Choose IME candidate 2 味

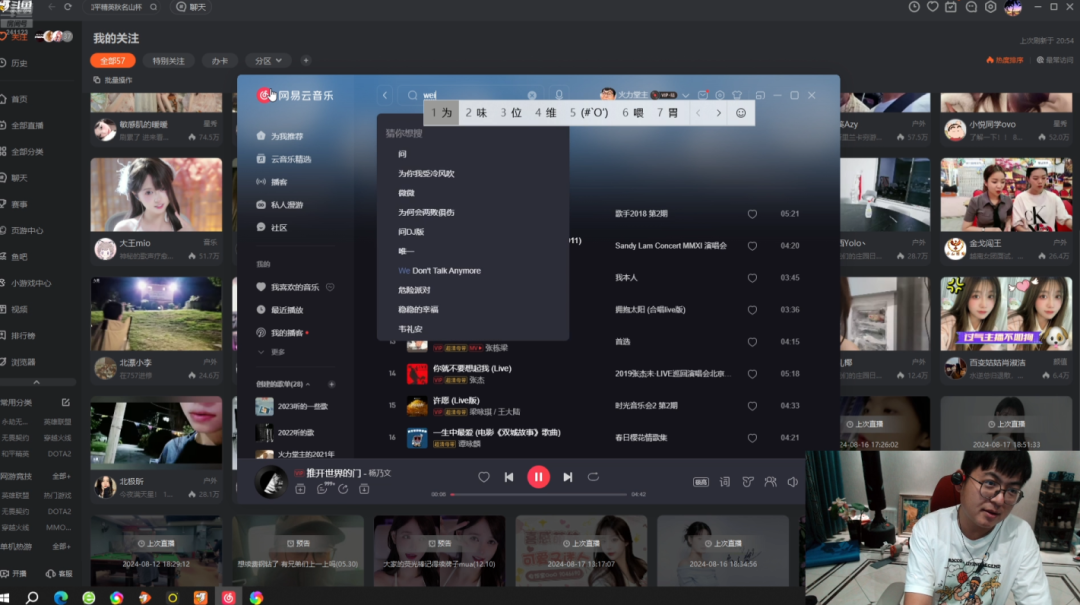pos(476,113)
